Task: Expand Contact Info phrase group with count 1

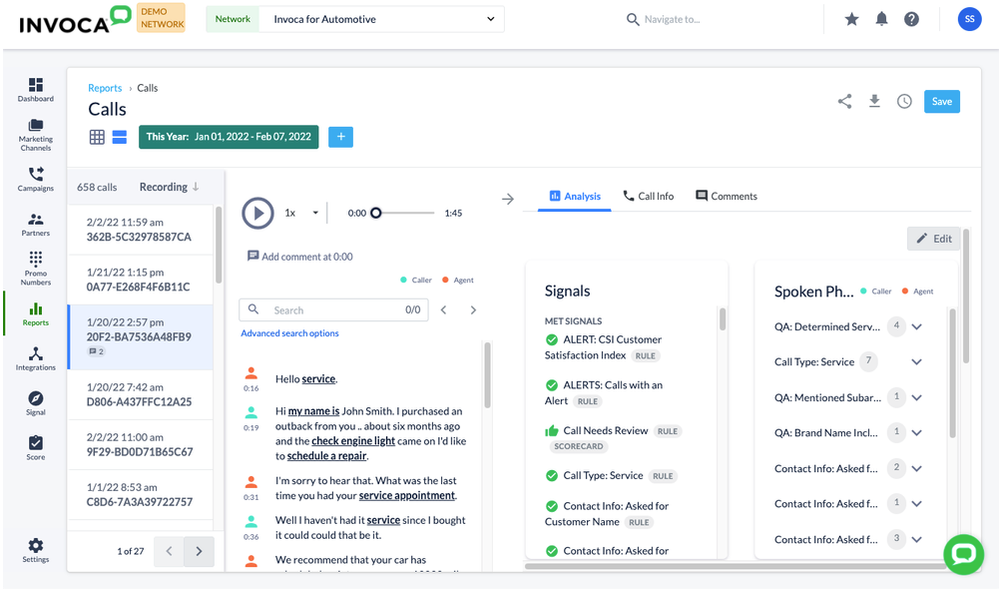Action: 917,503
